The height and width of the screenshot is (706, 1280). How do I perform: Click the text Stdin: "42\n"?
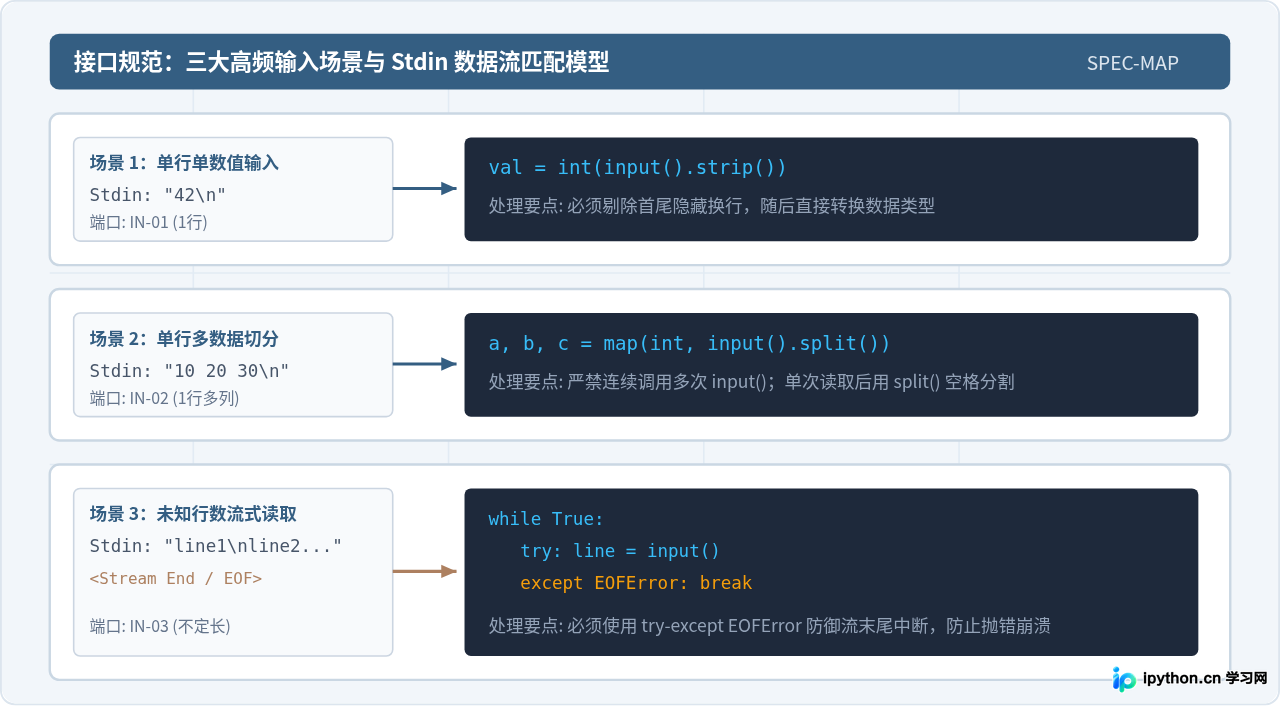pos(158,194)
